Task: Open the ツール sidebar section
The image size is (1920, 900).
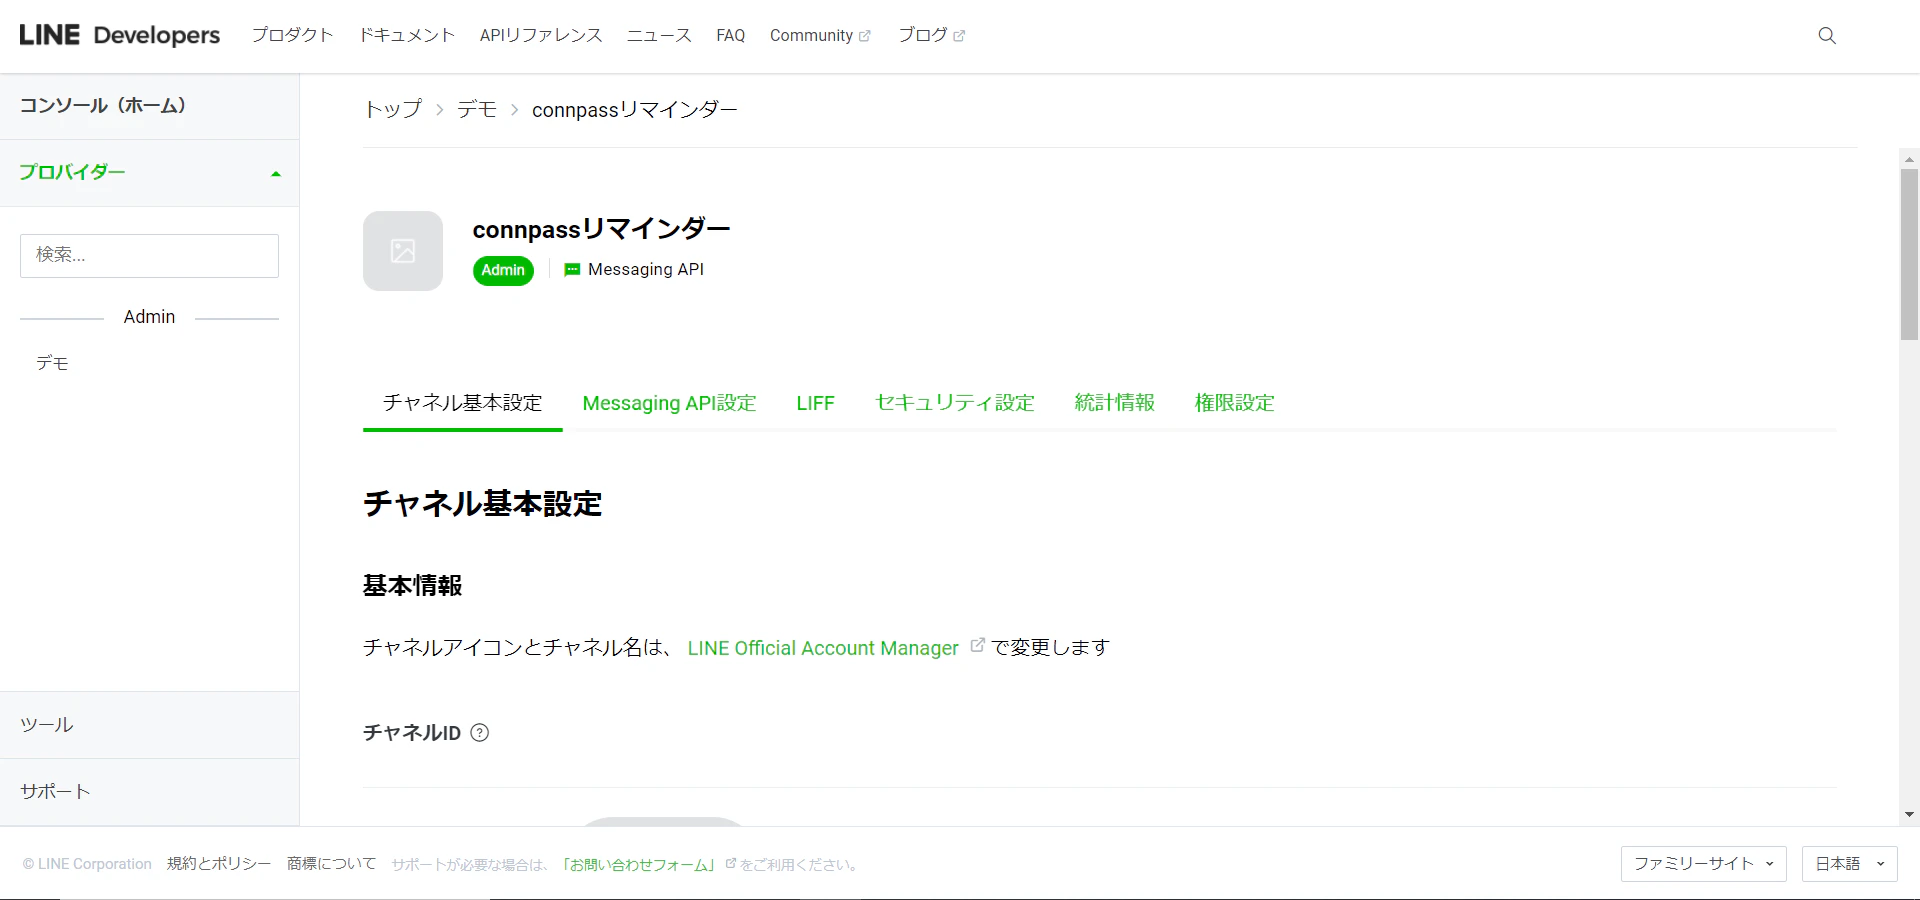Action: tap(150, 725)
